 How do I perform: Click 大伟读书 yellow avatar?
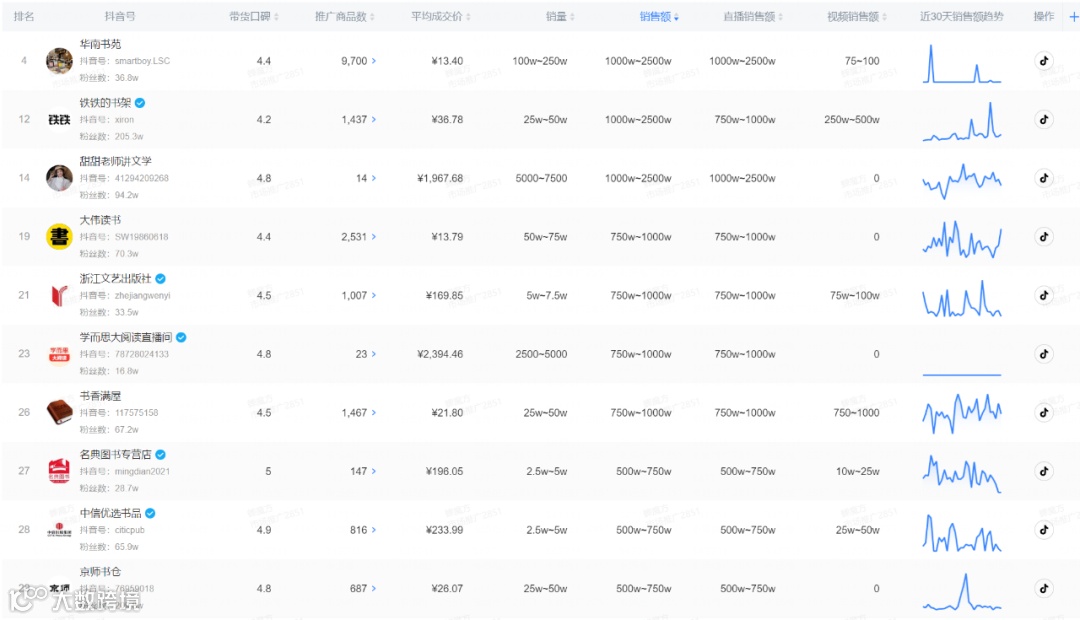pyautogui.click(x=59, y=236)
